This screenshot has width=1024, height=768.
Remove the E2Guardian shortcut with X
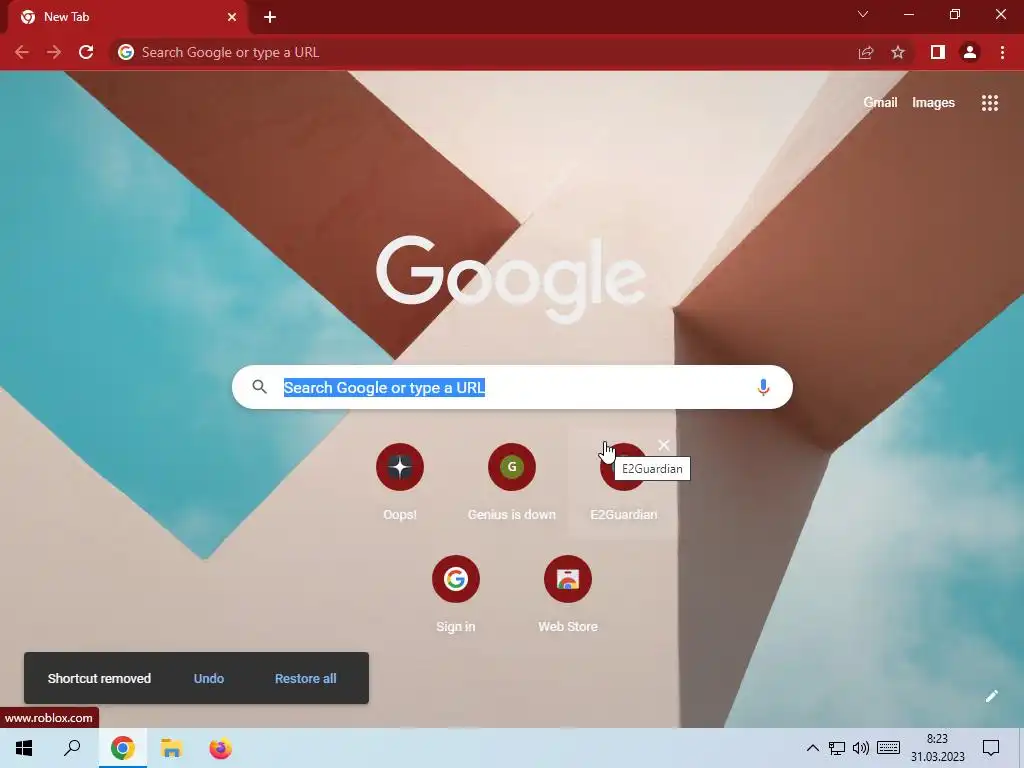664,445
